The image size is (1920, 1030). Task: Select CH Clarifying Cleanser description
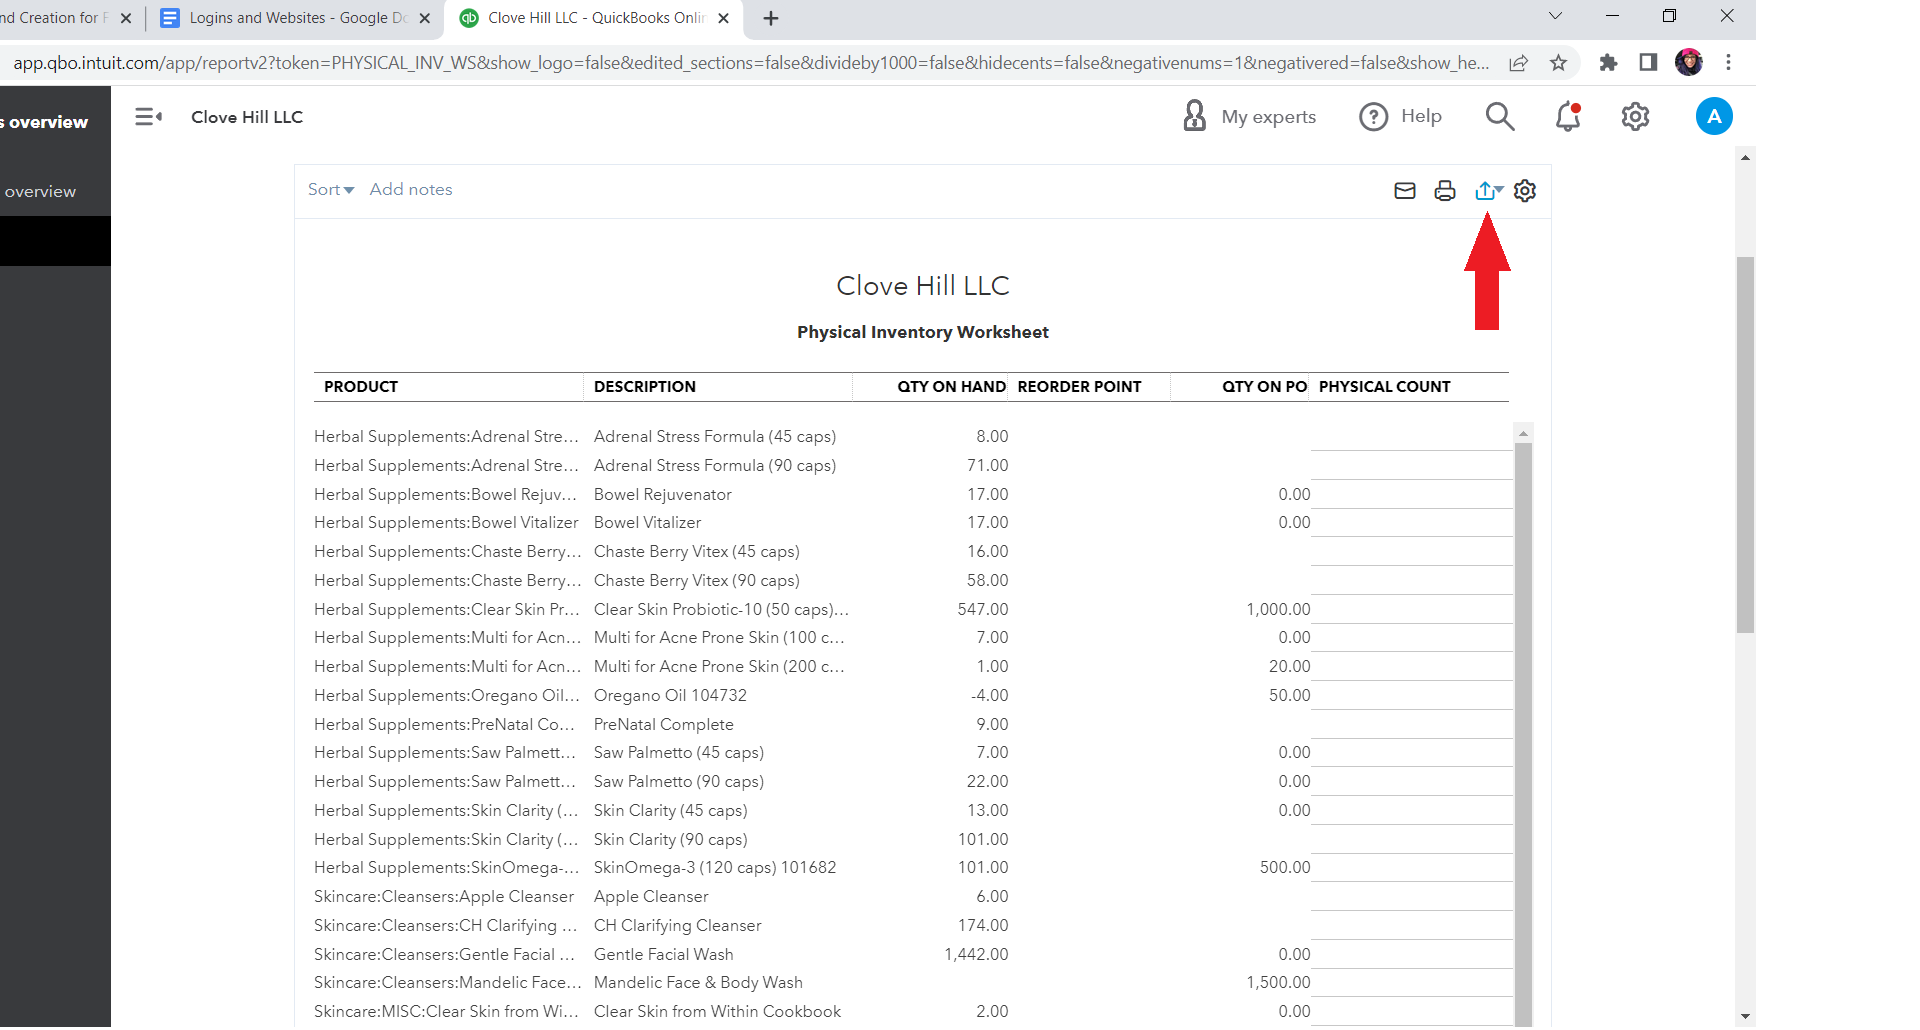click(678, 926)
